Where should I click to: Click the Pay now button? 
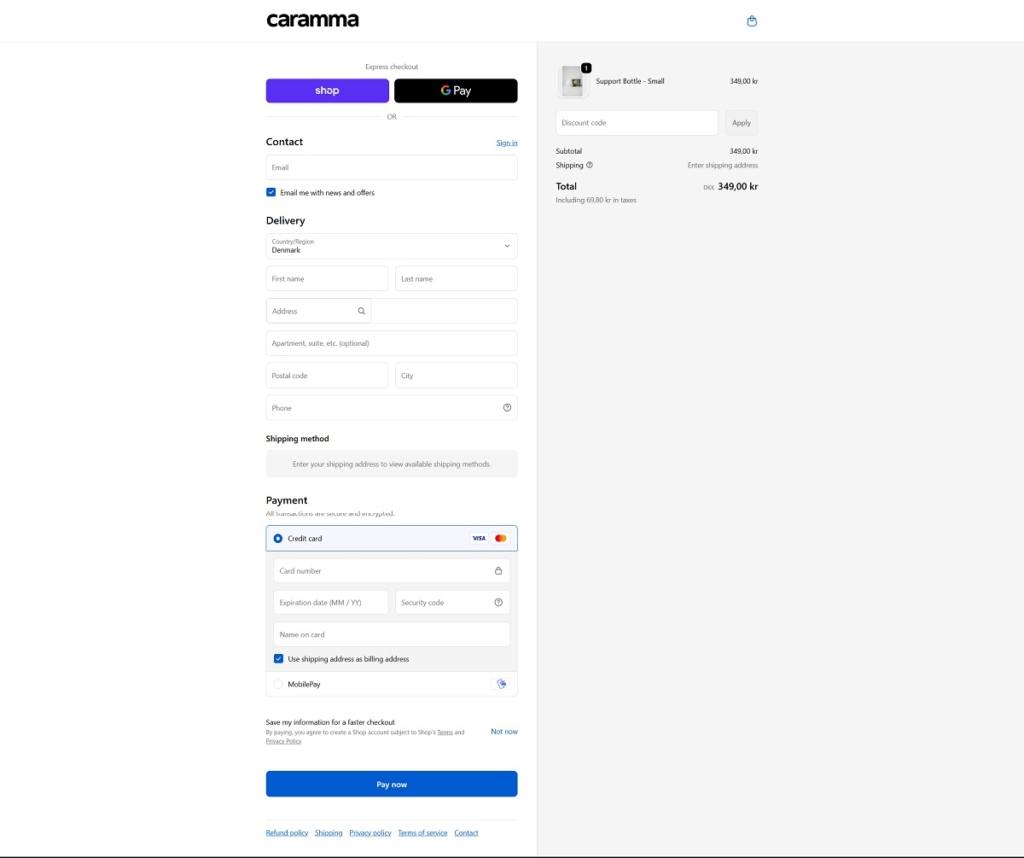391,784
